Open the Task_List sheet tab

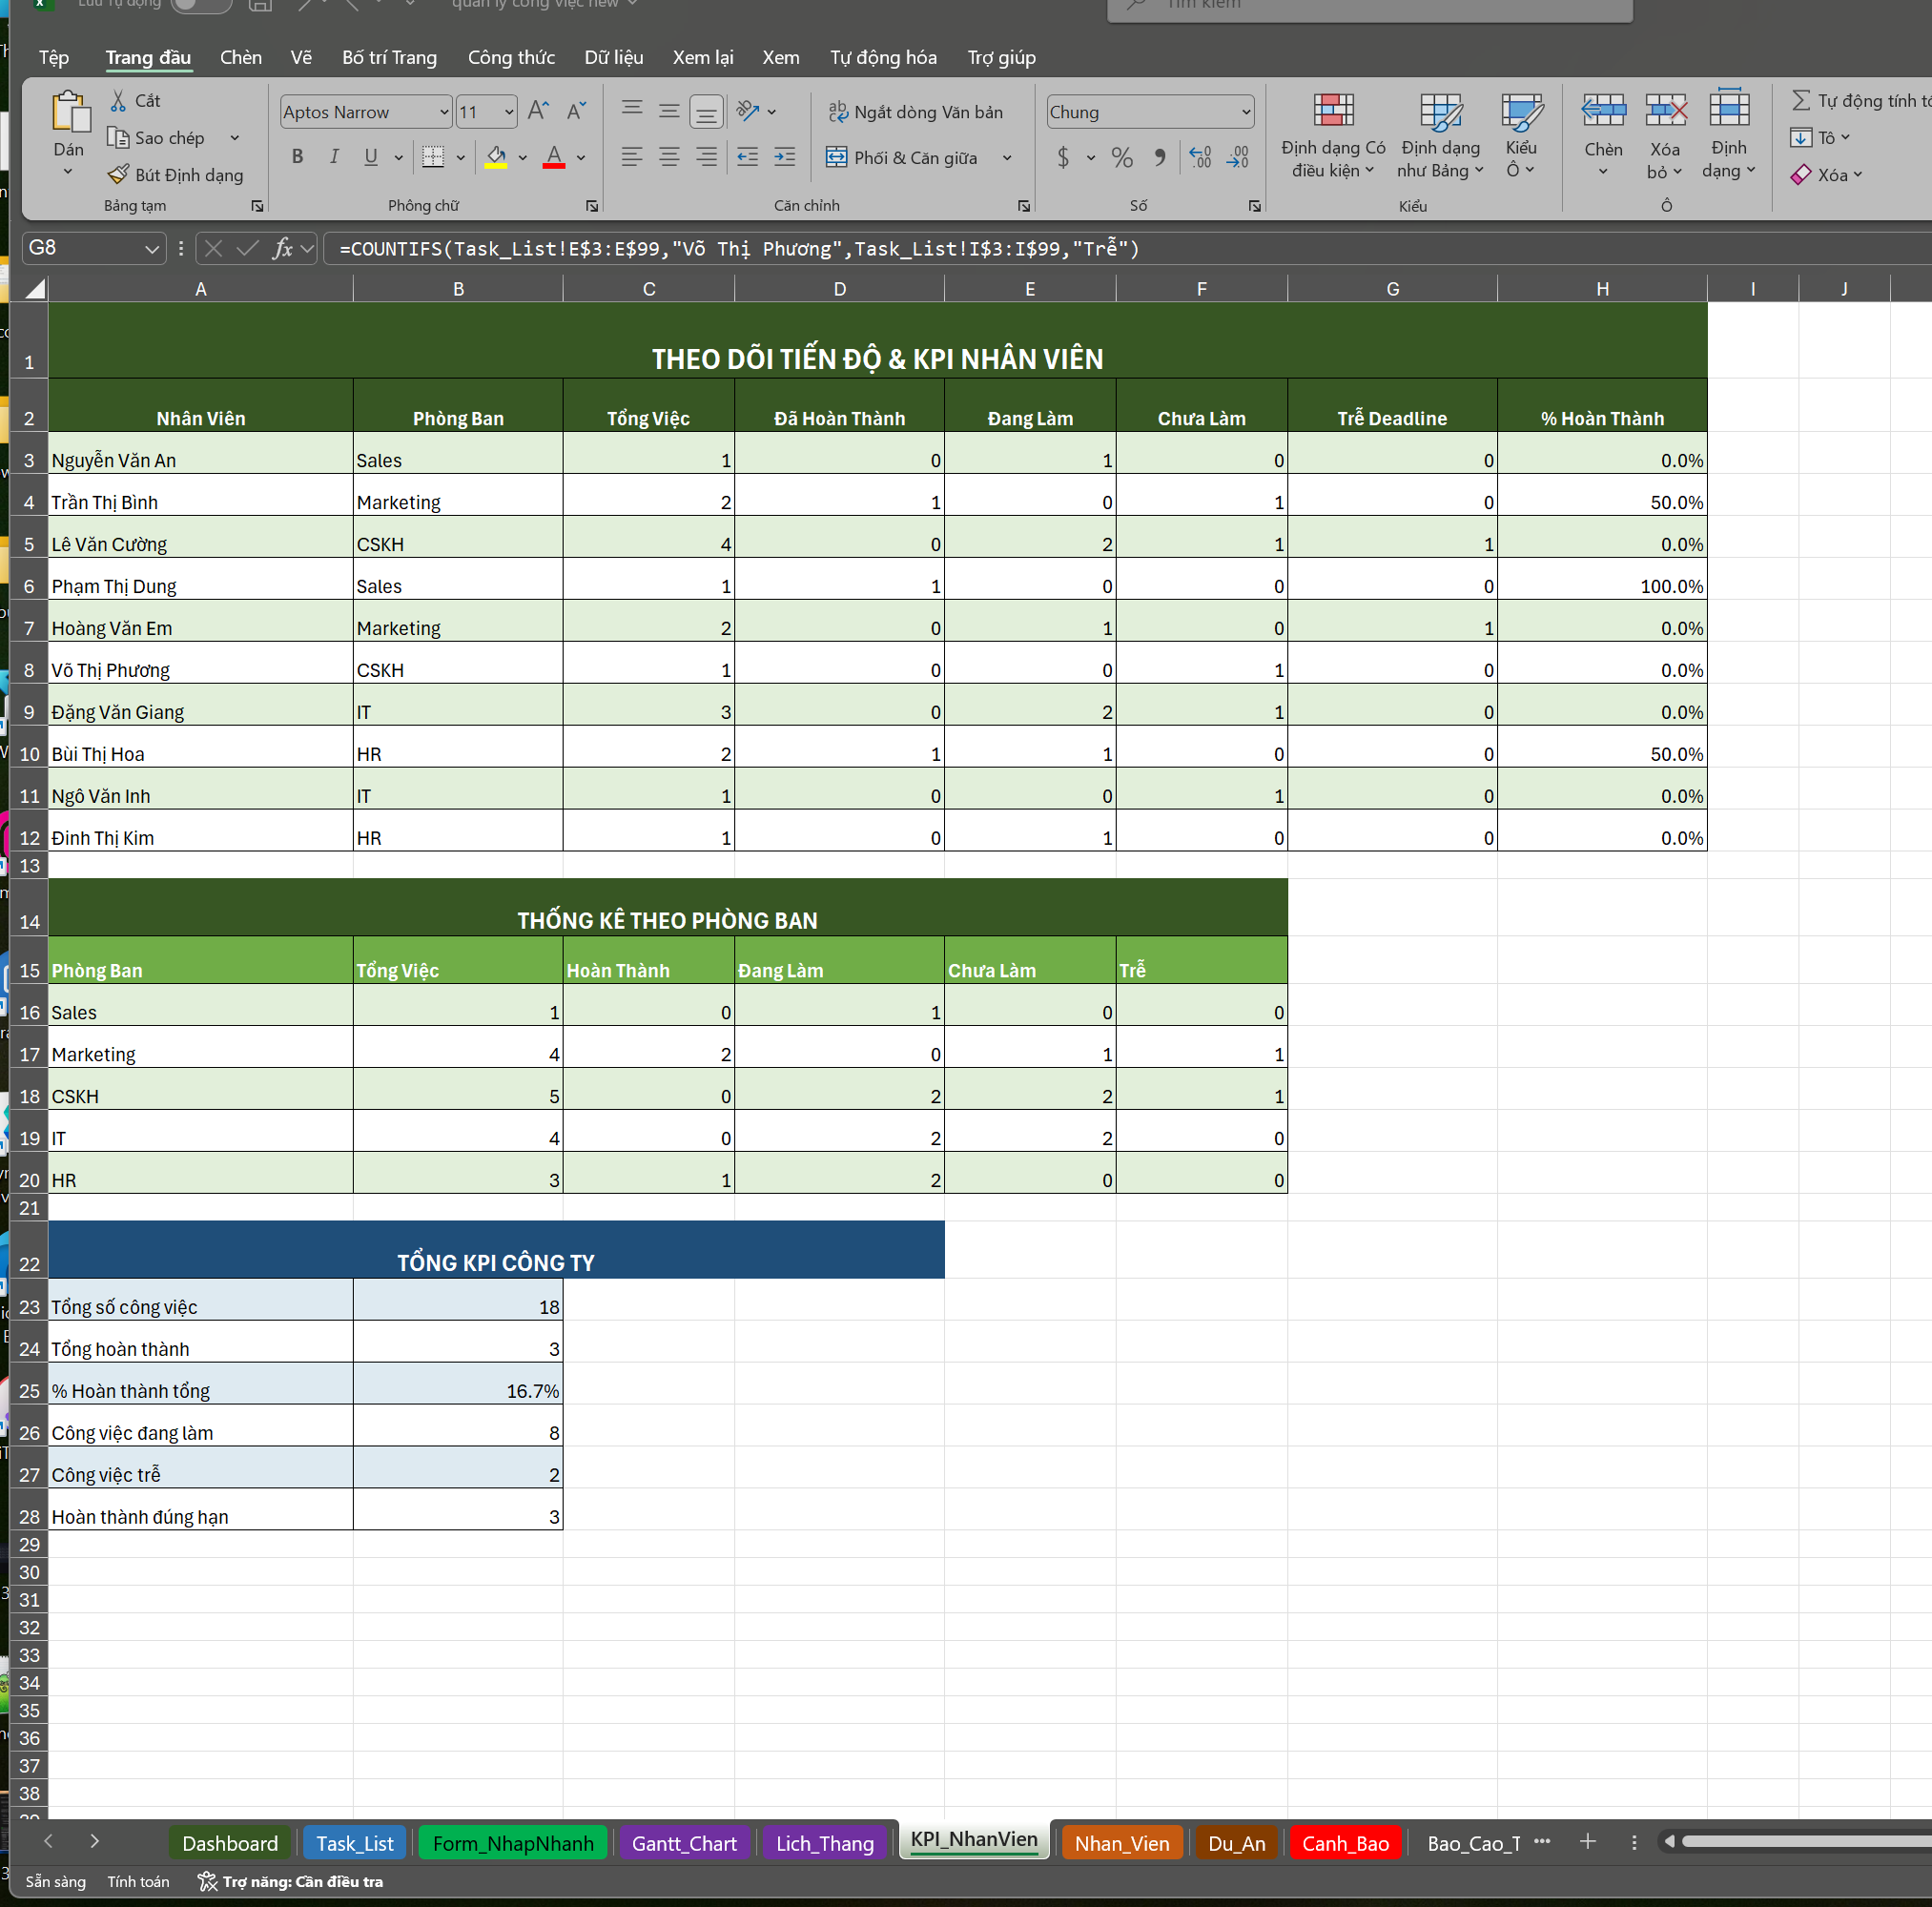click(x=355, y=1843)
